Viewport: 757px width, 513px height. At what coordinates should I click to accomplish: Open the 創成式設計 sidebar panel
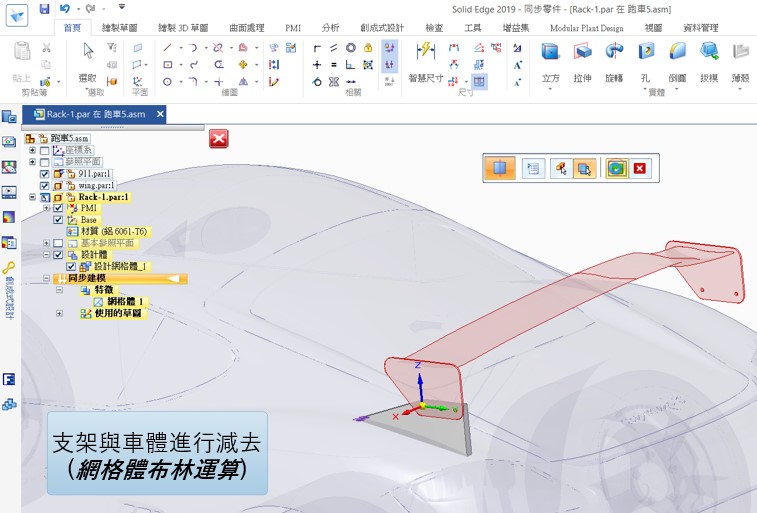[x=9, y=290]
